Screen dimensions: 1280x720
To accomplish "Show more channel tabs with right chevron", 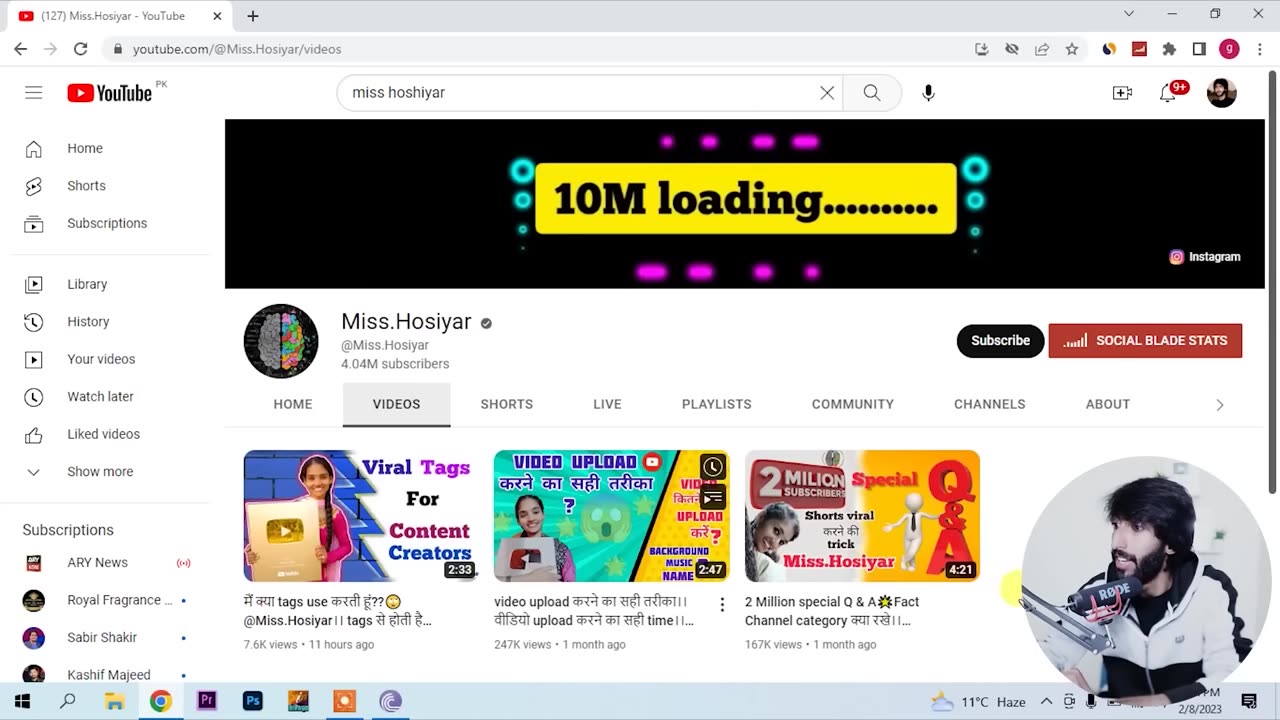I will [x=1220, y=405].
